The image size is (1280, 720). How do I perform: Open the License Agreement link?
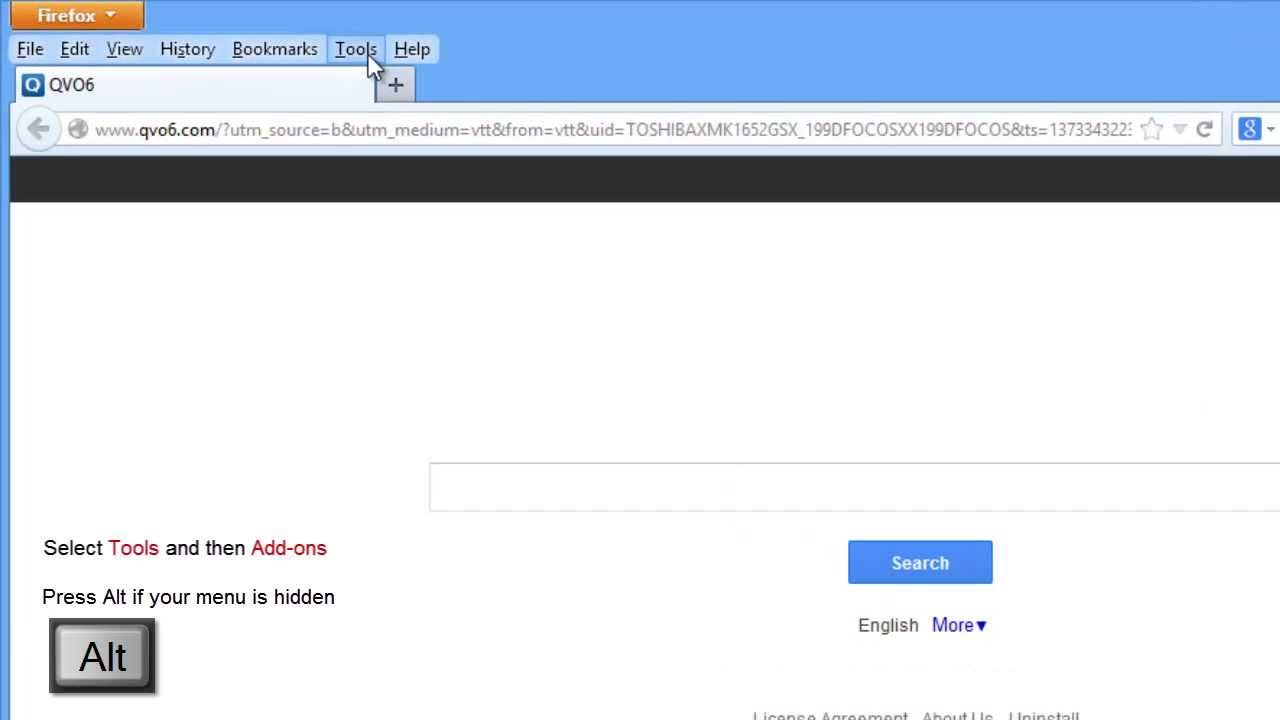point(831,716)
